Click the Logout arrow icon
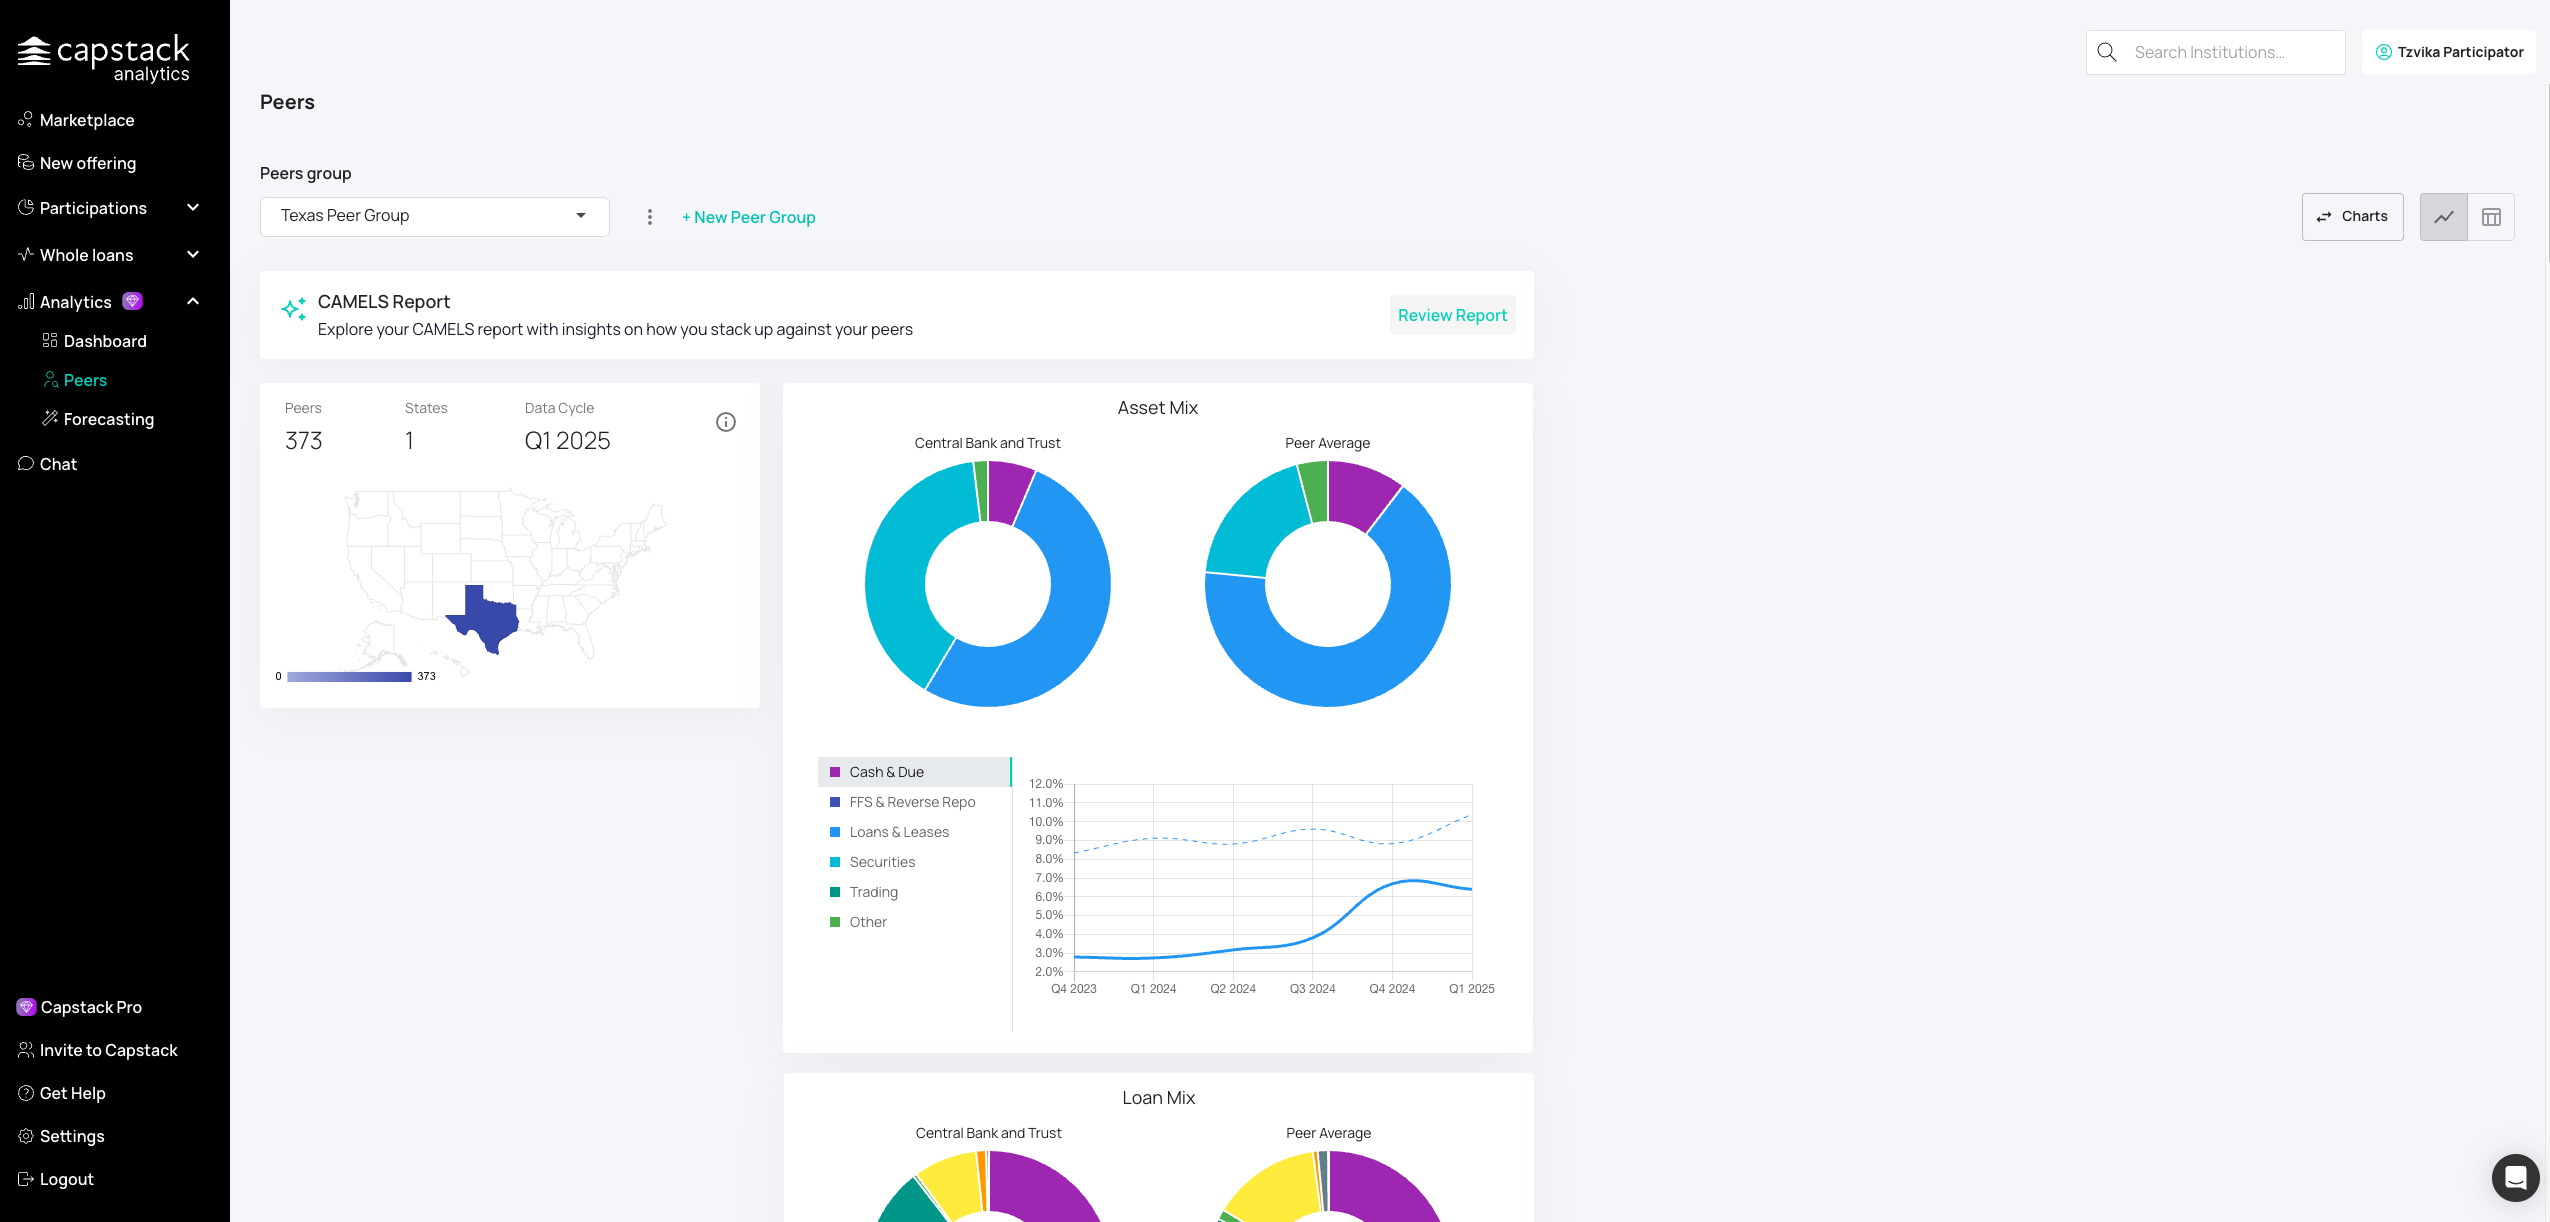Image resolution: width=2550 pixels, height=1222 pixels. (x=26, y=1179)
